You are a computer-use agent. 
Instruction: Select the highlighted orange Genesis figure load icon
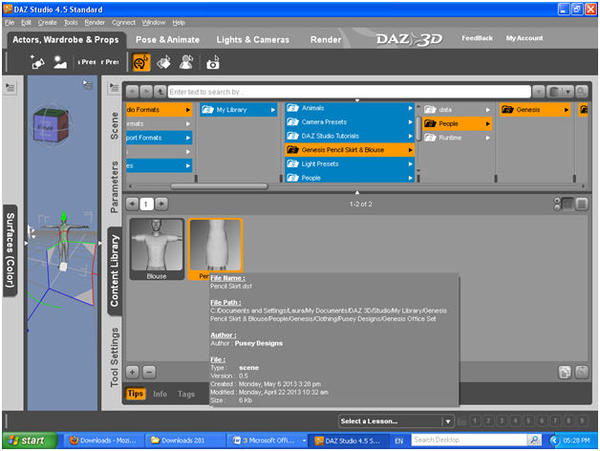[x=141, y=62]
